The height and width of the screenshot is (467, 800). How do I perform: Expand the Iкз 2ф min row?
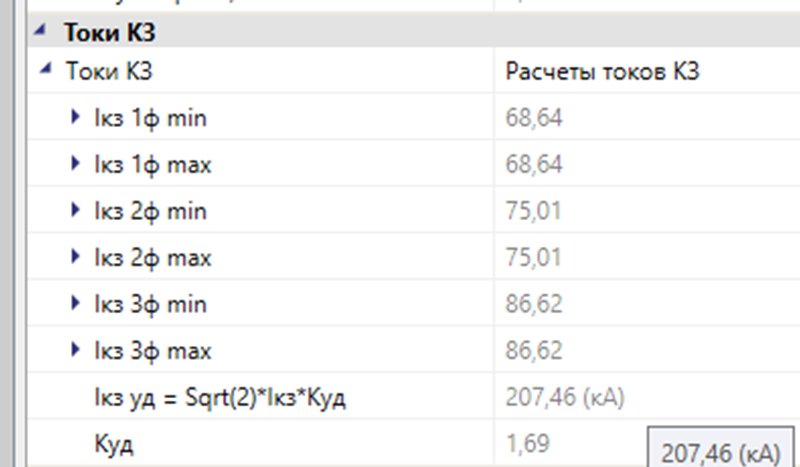point(75,211)
